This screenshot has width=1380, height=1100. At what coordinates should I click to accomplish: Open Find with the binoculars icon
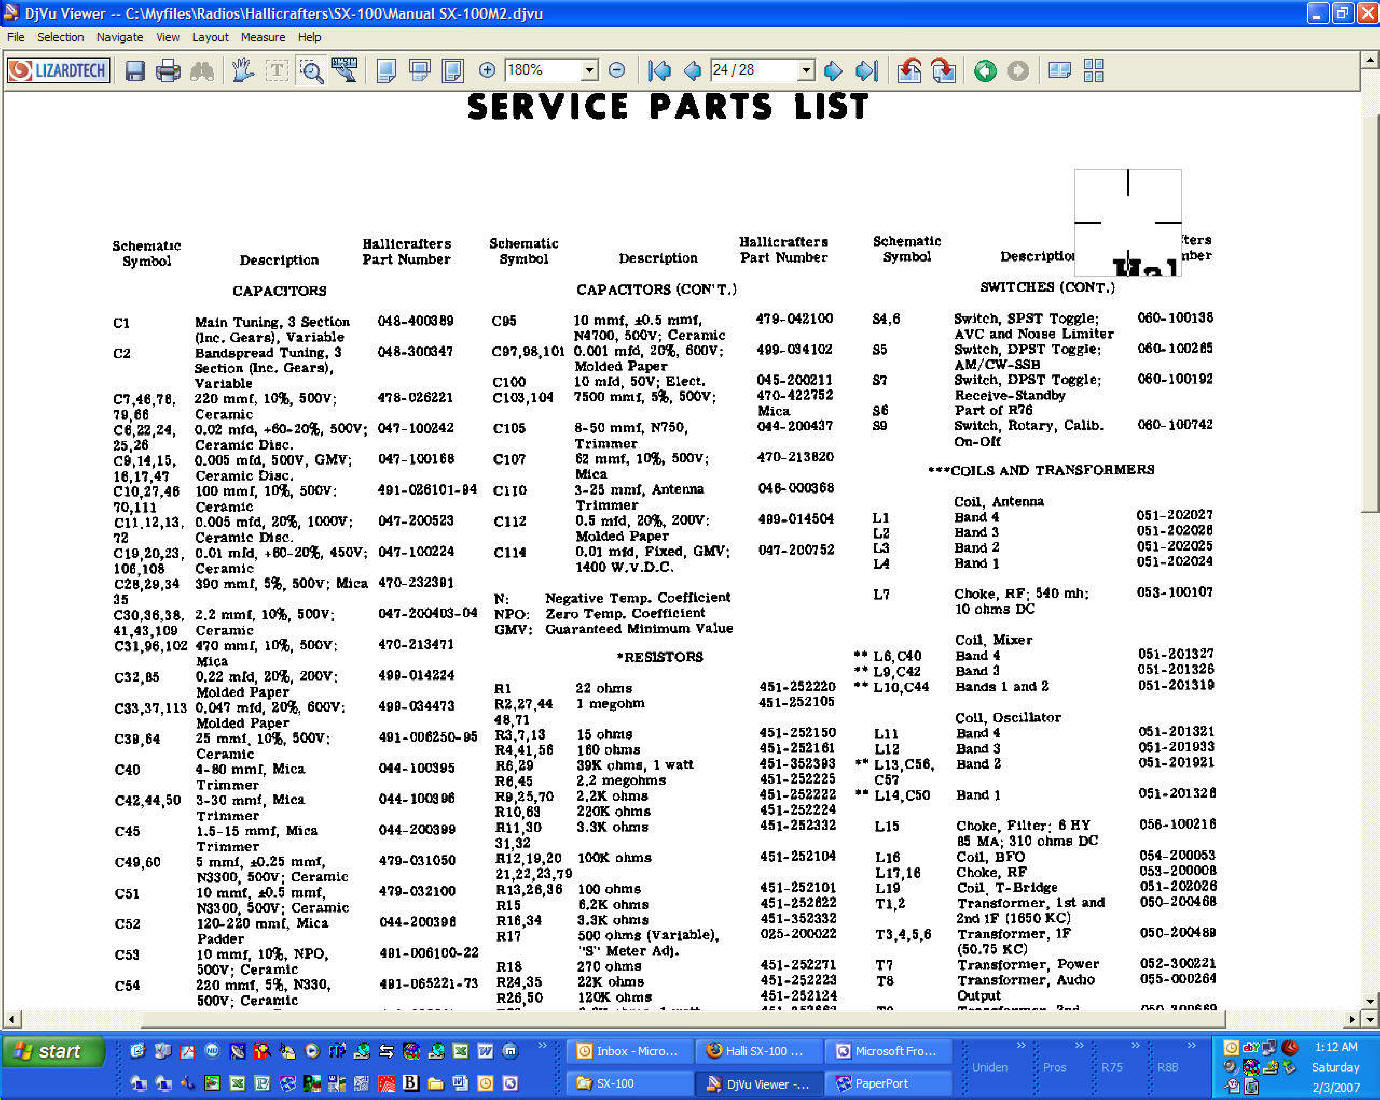click(x=202, y=71)
